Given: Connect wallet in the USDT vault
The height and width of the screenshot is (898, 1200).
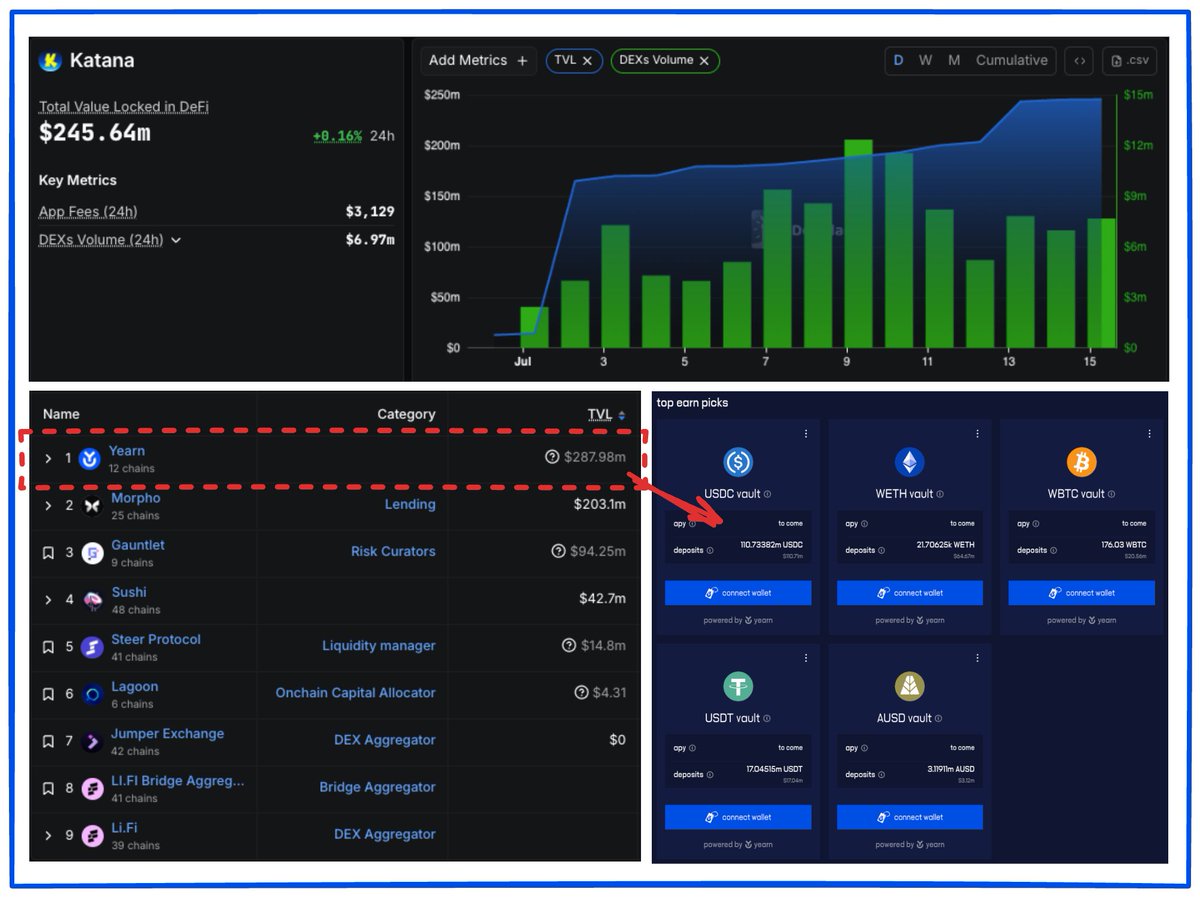Looking at the screenshot, I should [738, 817].
